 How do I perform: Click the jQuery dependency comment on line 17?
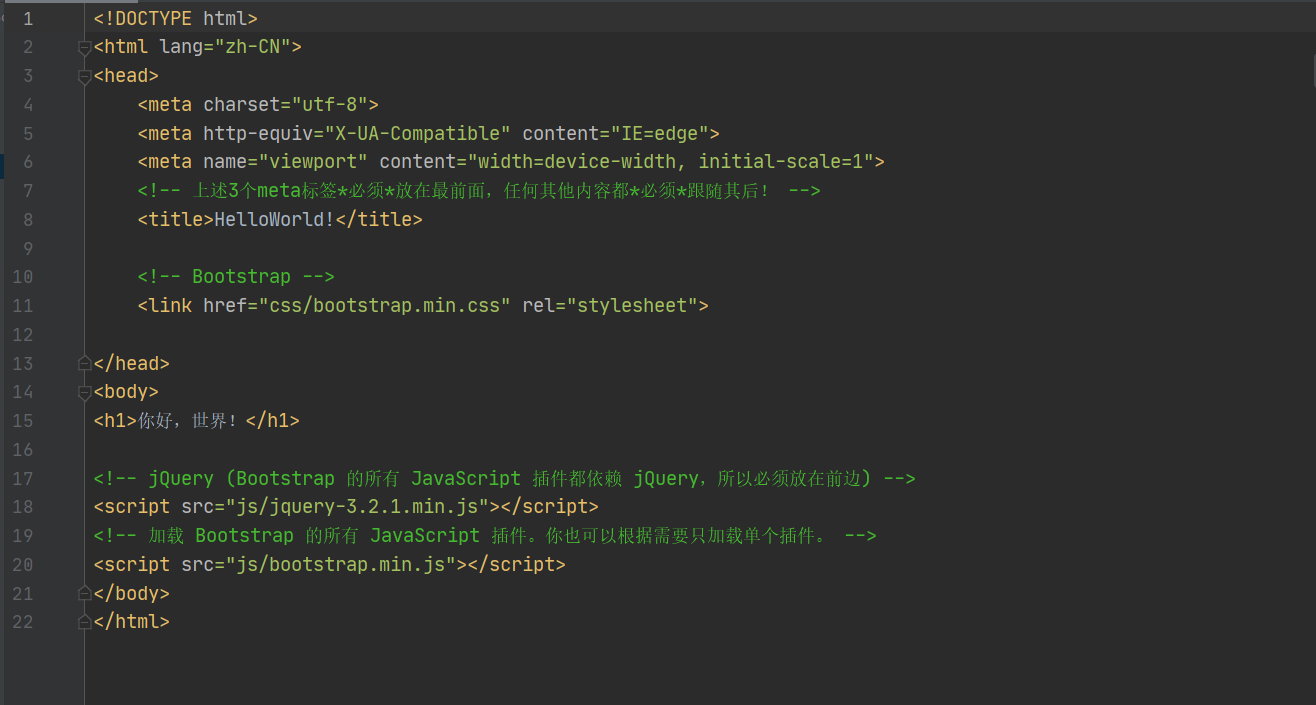click(505, 479)
